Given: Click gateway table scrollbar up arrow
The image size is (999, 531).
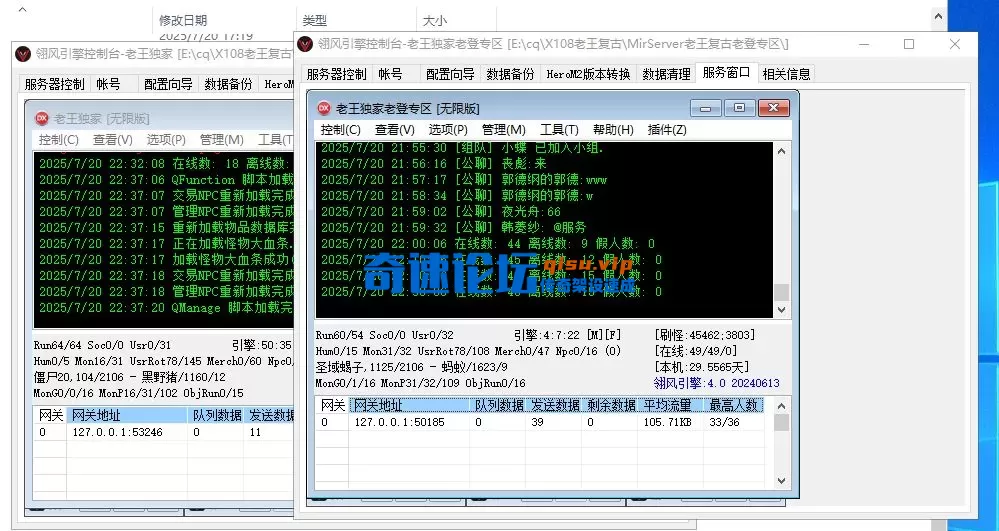Looking at the screenshot, I should tap(782, 406).
